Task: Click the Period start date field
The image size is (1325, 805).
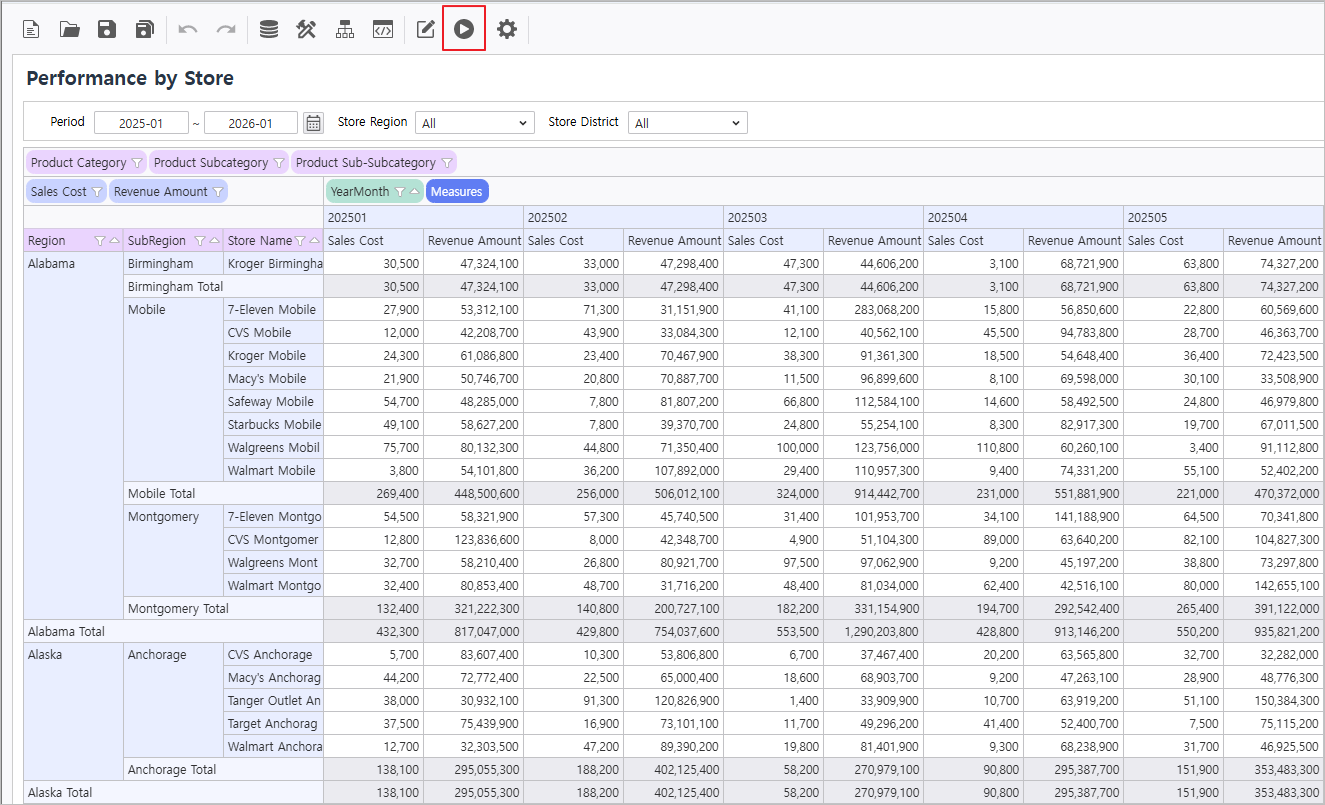Action: [141, 123]
